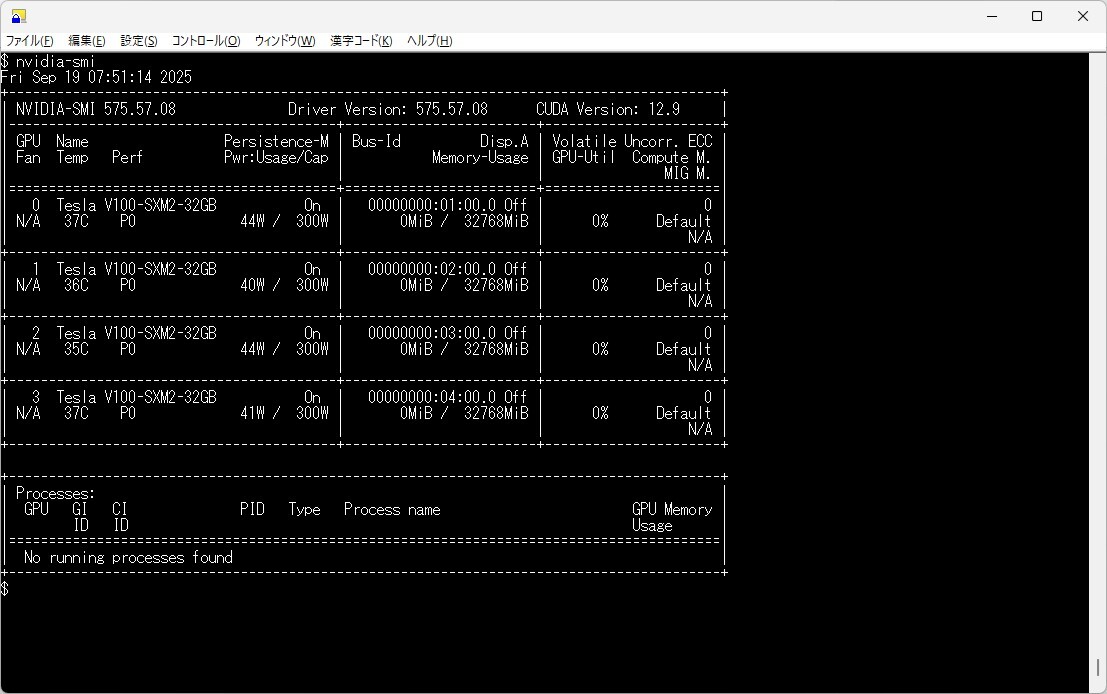1107x694 pixels.
Task: Click the Processes: heading
Action: (55, 493)
